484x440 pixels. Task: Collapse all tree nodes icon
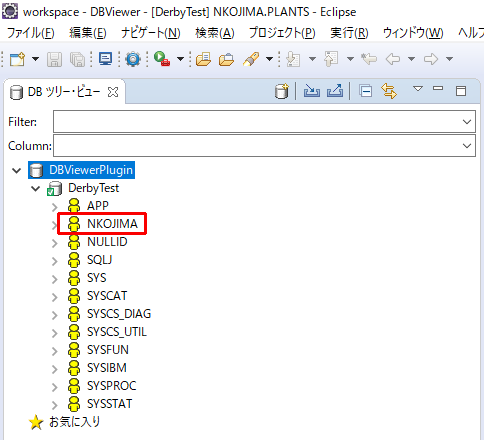click(366, 91)
